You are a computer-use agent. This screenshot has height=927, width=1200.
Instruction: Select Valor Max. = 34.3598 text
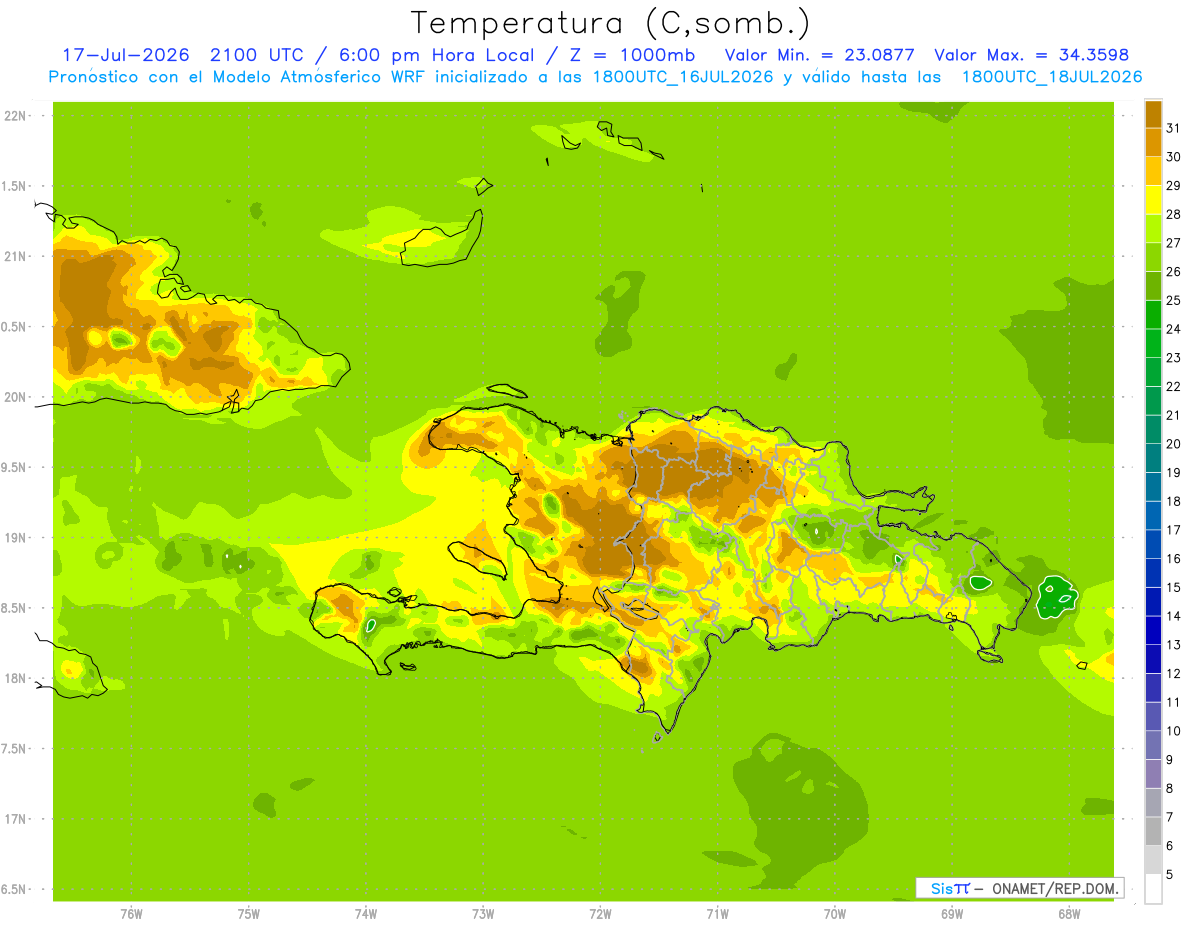click(x=1031, y=55)
